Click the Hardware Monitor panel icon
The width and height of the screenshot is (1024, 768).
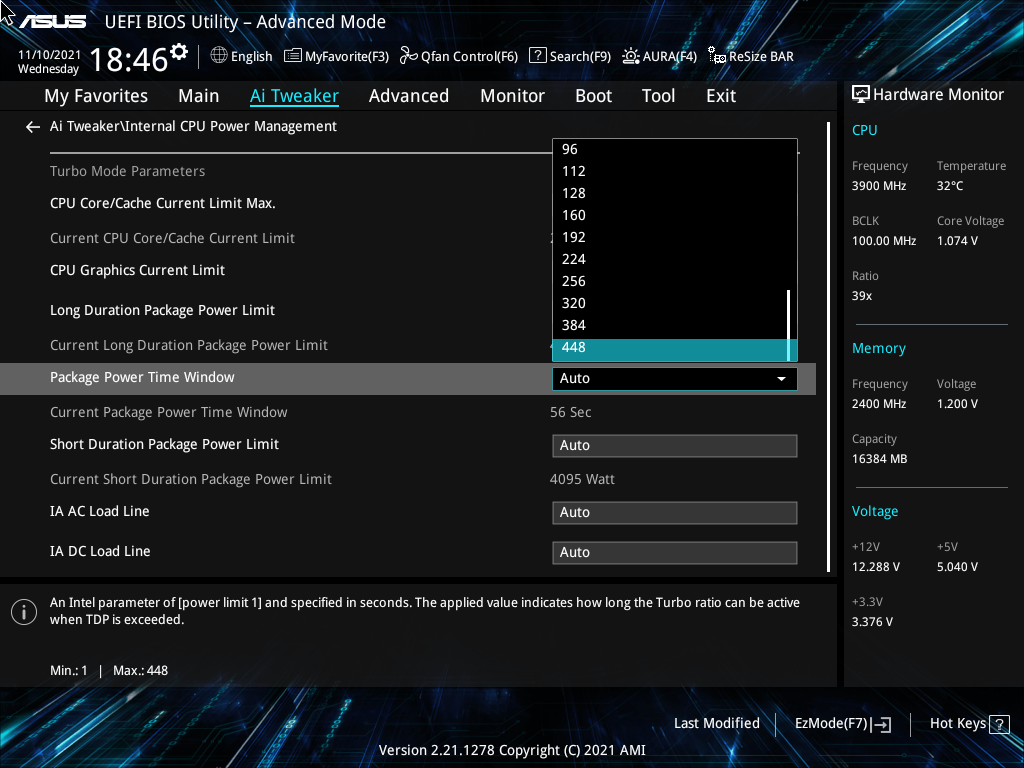pos(861,95)
